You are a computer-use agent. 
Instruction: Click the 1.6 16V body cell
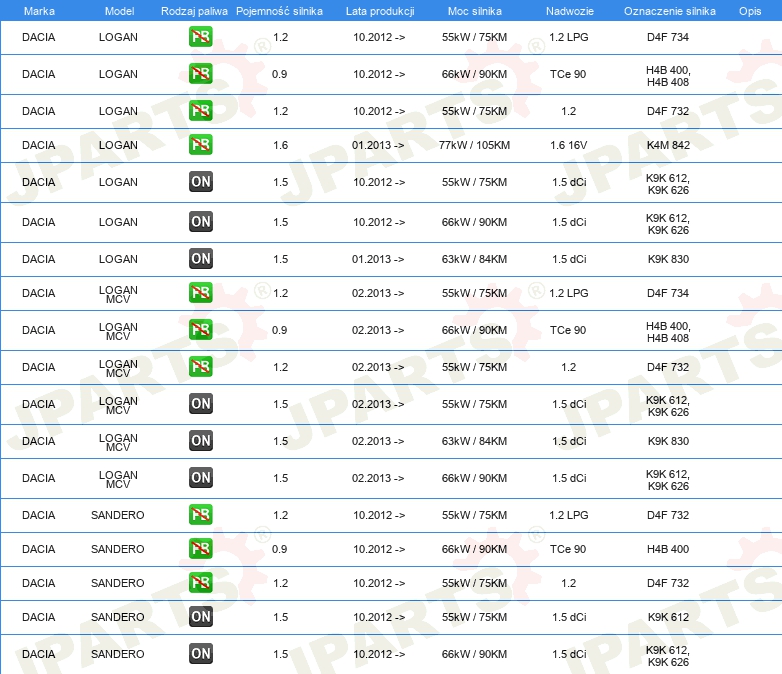coord(569,145)
